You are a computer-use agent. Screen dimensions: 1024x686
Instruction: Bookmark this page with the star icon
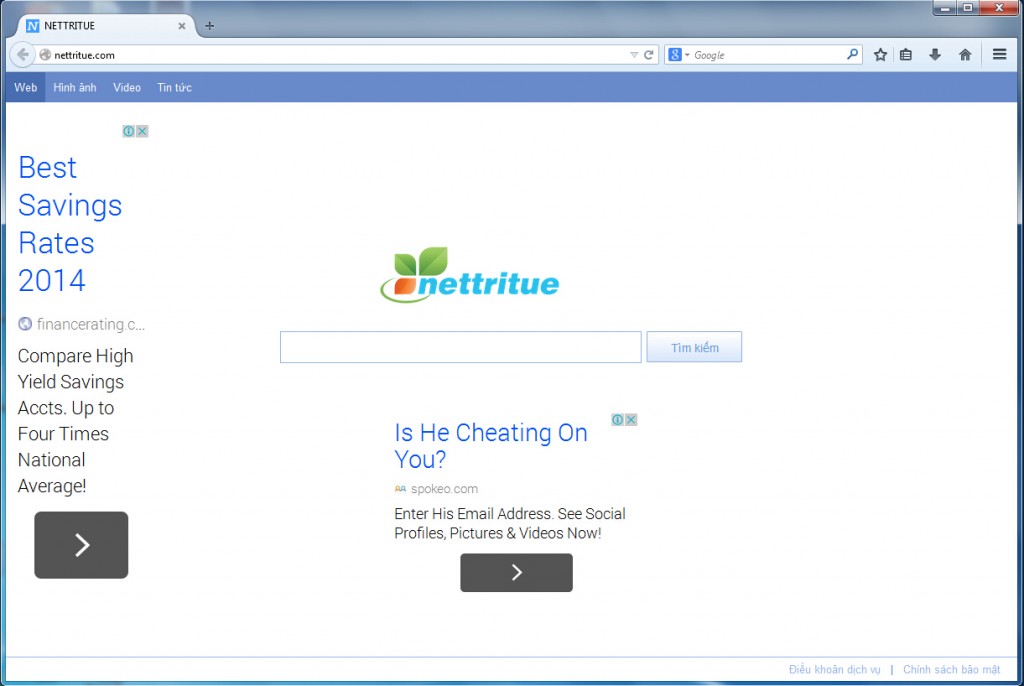pos(880,55)
